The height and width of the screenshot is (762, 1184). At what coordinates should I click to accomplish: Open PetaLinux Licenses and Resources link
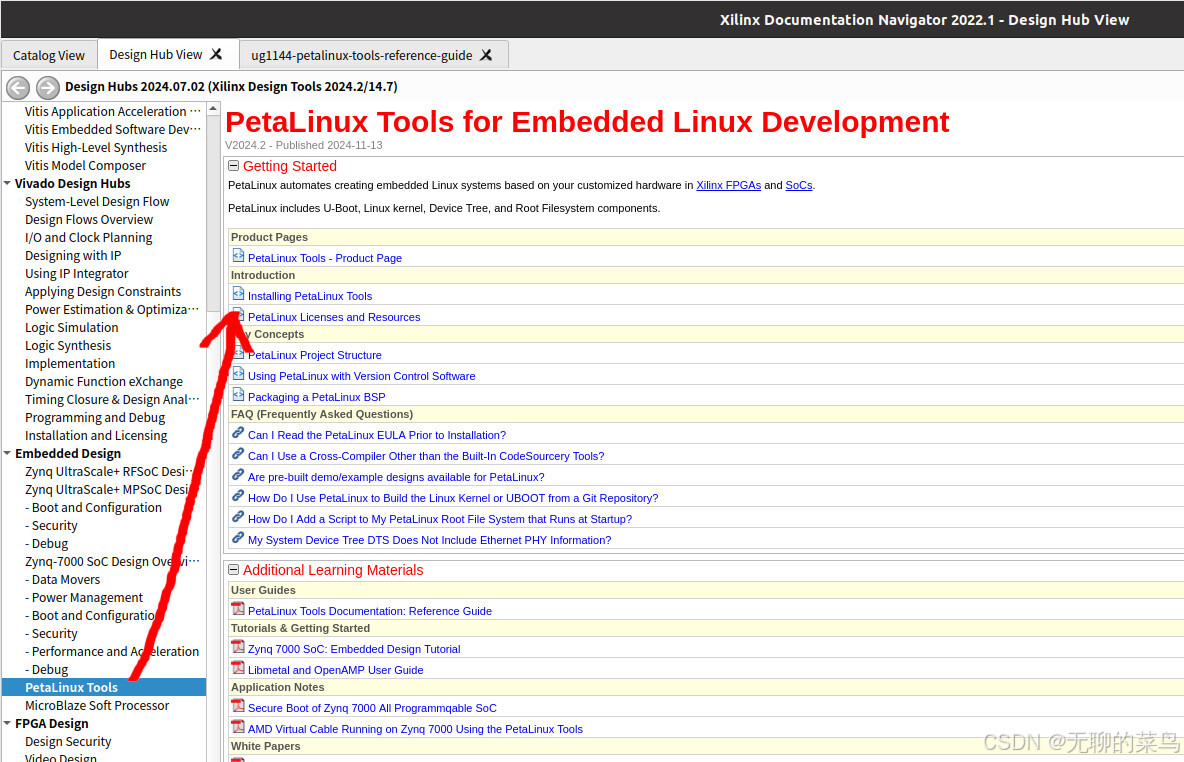pyautogui.click(x=334, y=317)
